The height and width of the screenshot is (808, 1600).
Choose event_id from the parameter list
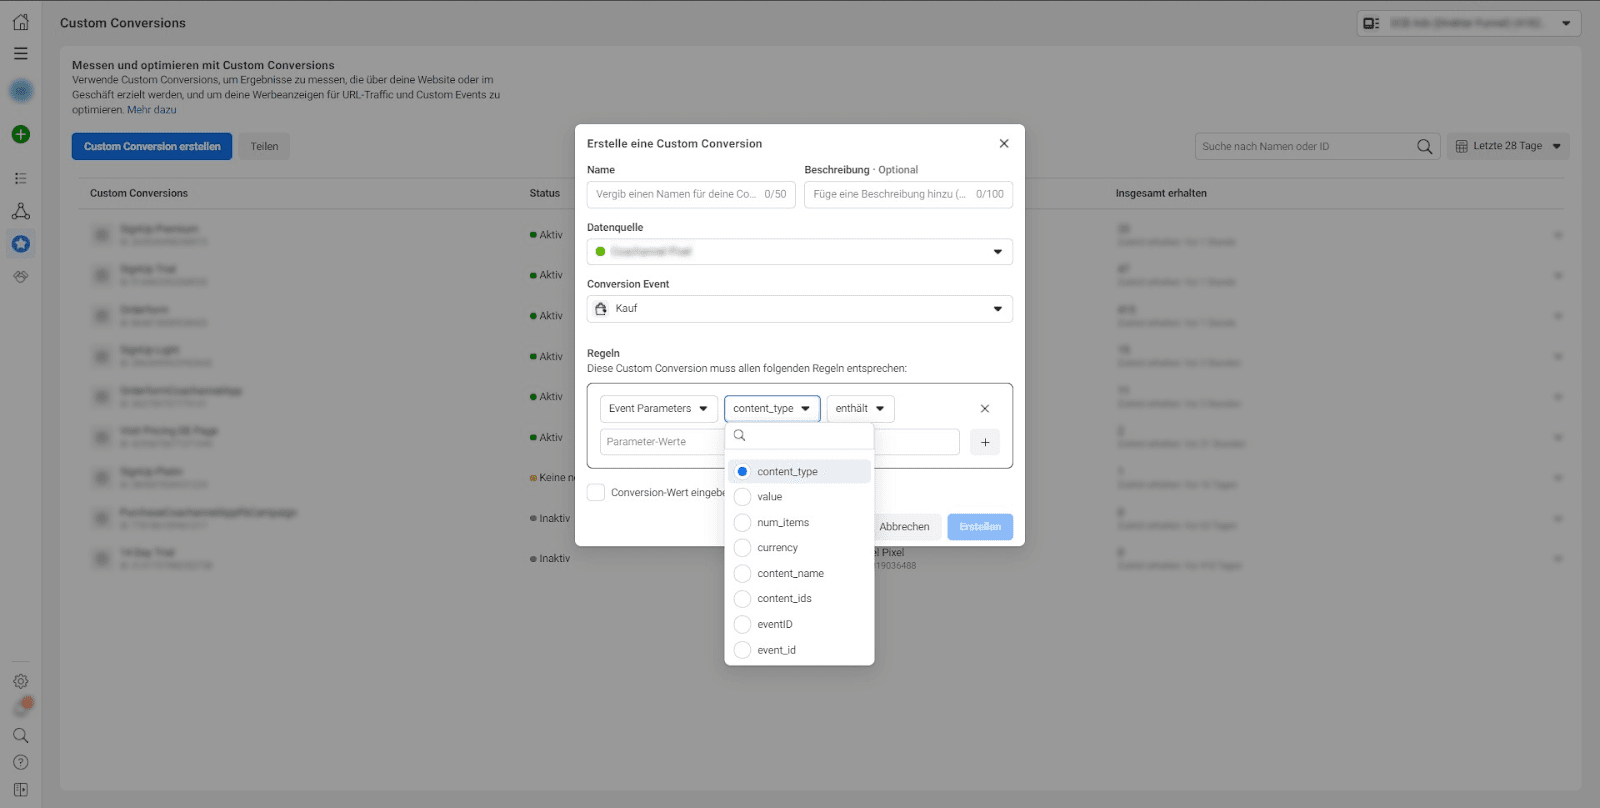coord(776,650)
